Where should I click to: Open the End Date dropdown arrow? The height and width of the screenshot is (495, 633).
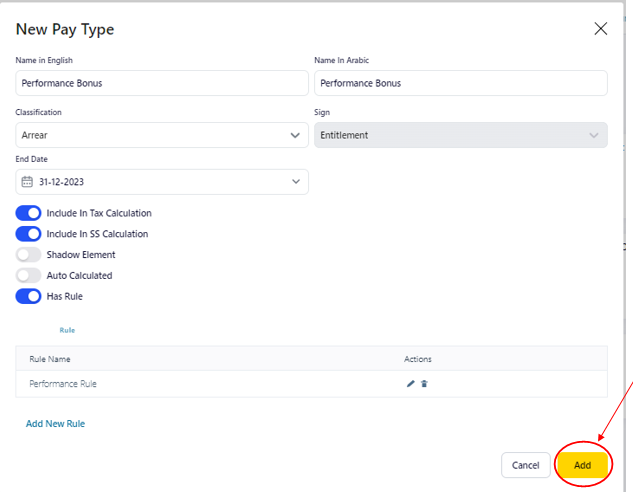[295, 182]
